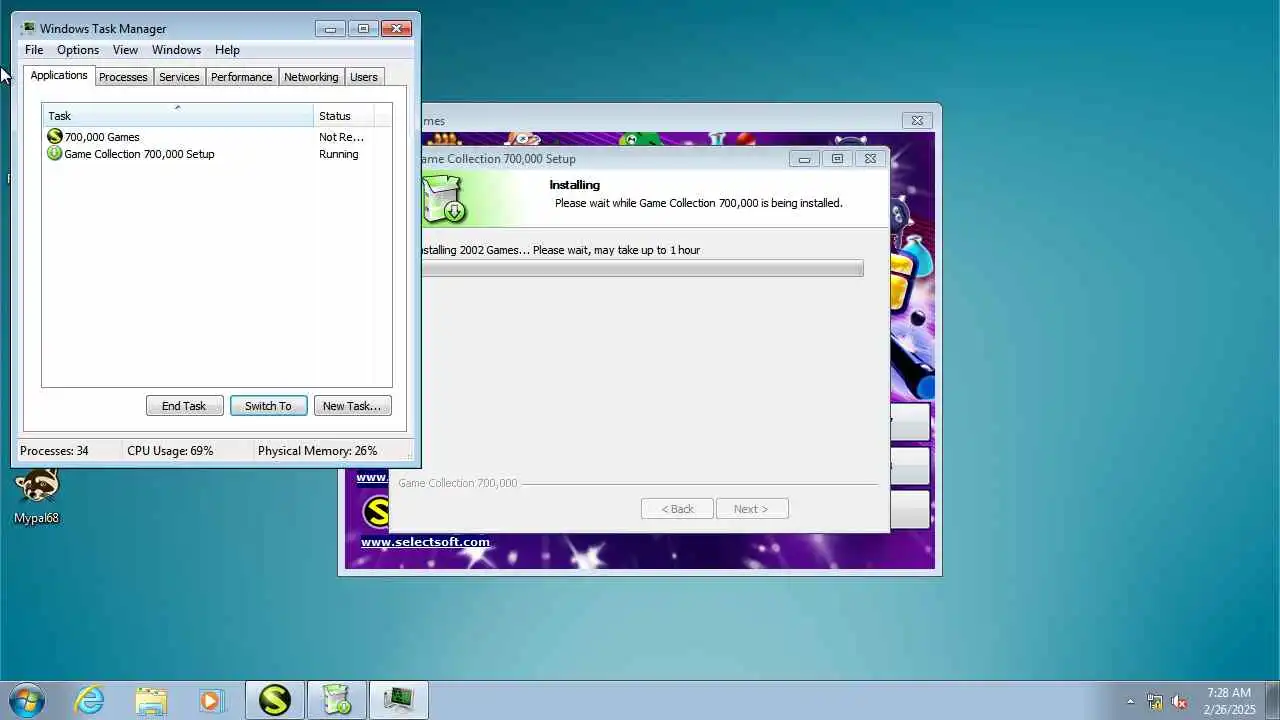
Task: Show hidden system tray icons
Action: click(x=1131, y=701)
